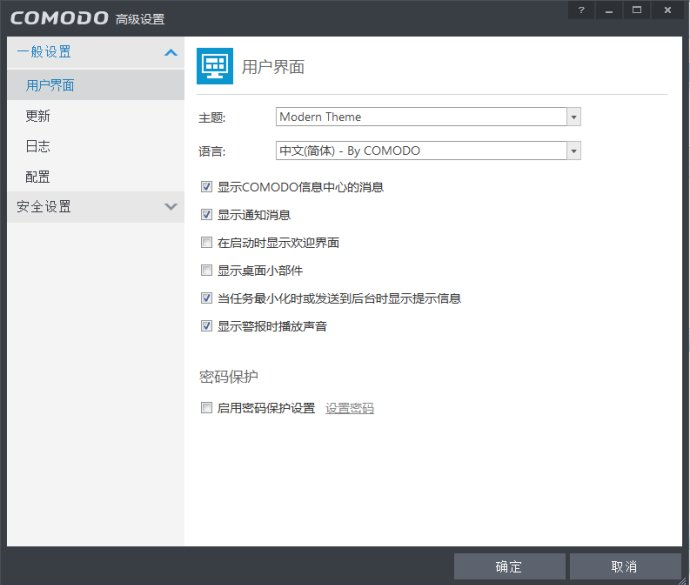This screenshot has width=690, height=585.
Task: Click the help question mark icon
Action: (581, 10)
